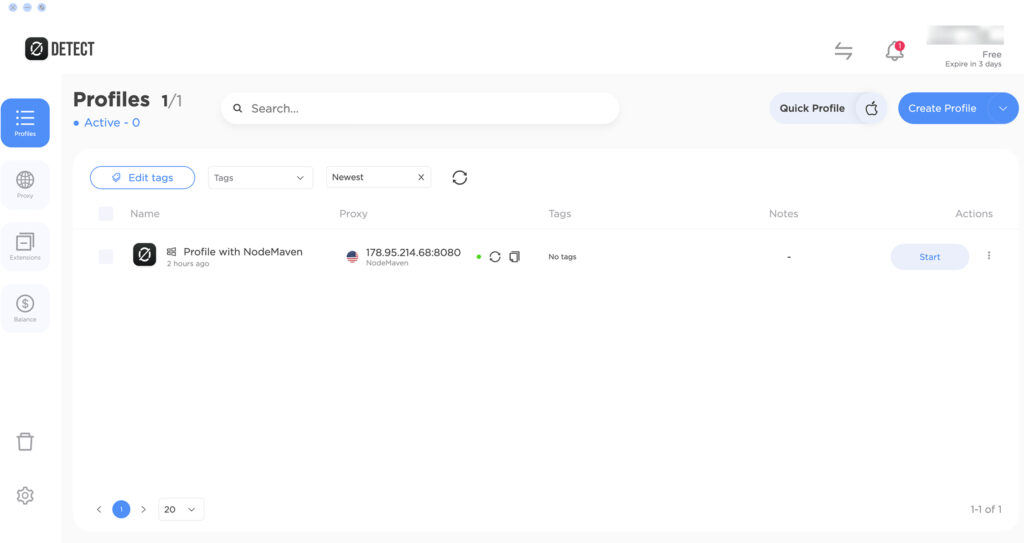Go to the Extensions sidebar tab

[x=25, y=245]
